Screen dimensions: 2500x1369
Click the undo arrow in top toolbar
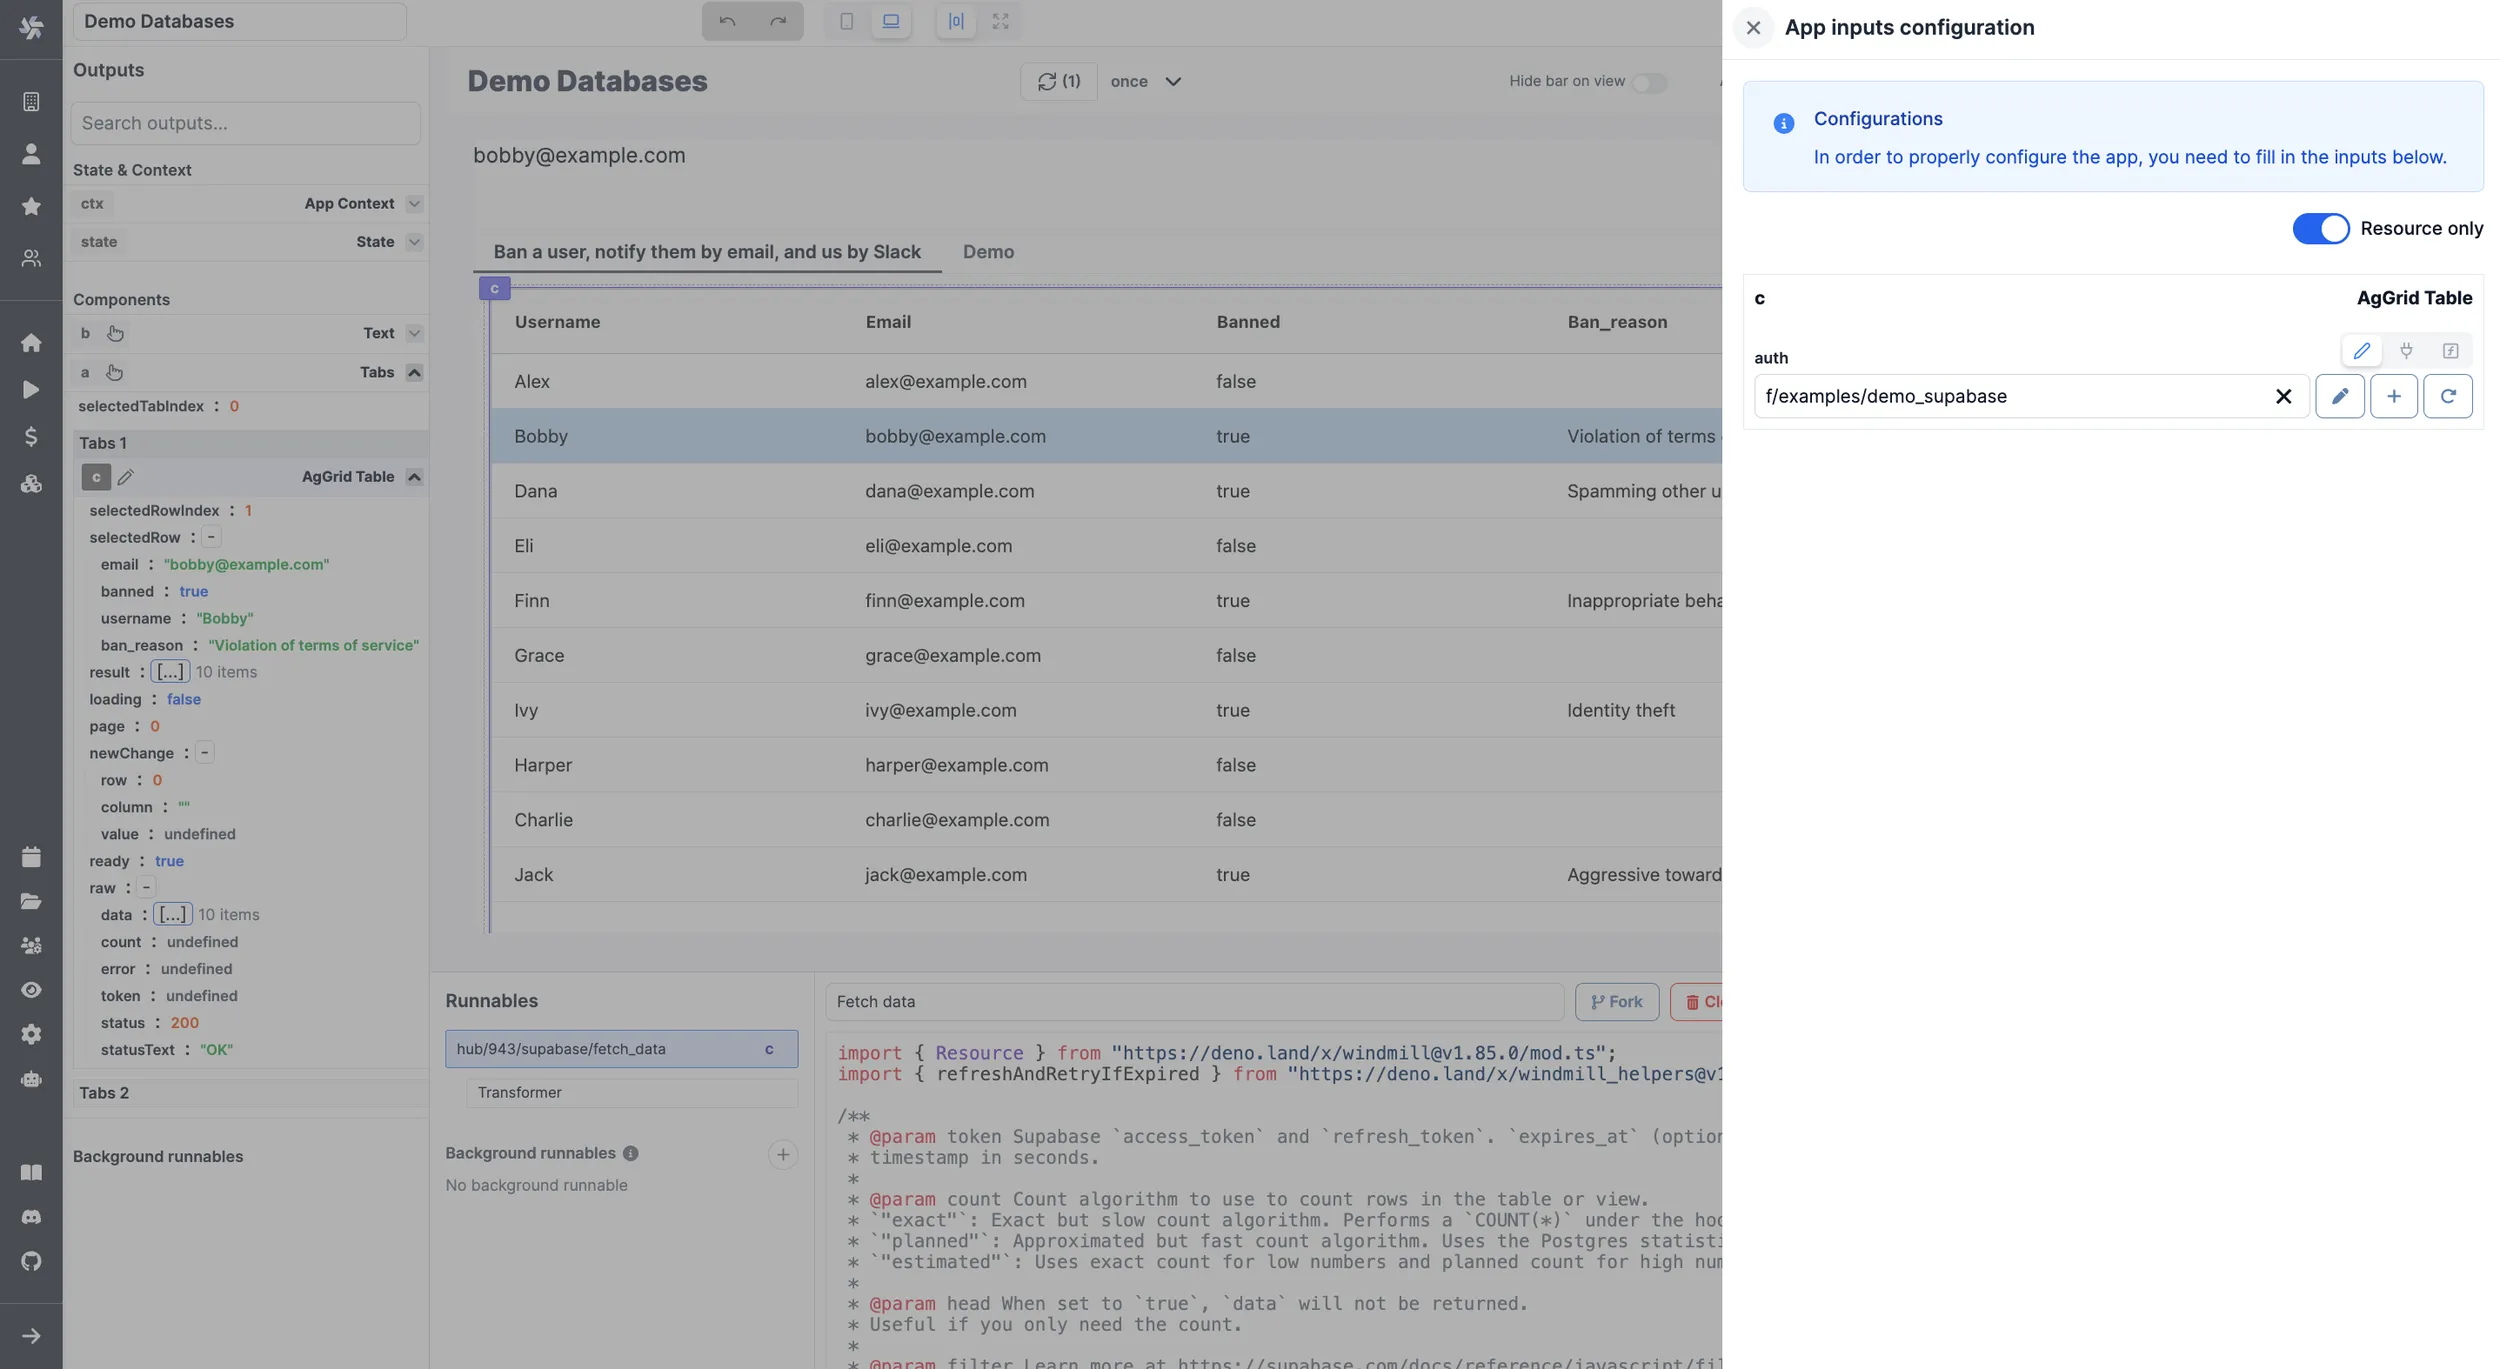click(727, 21)
